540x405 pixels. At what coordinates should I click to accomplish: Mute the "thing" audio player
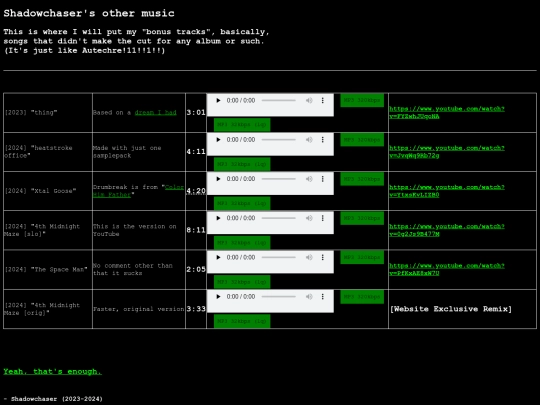tap(309, 101)
